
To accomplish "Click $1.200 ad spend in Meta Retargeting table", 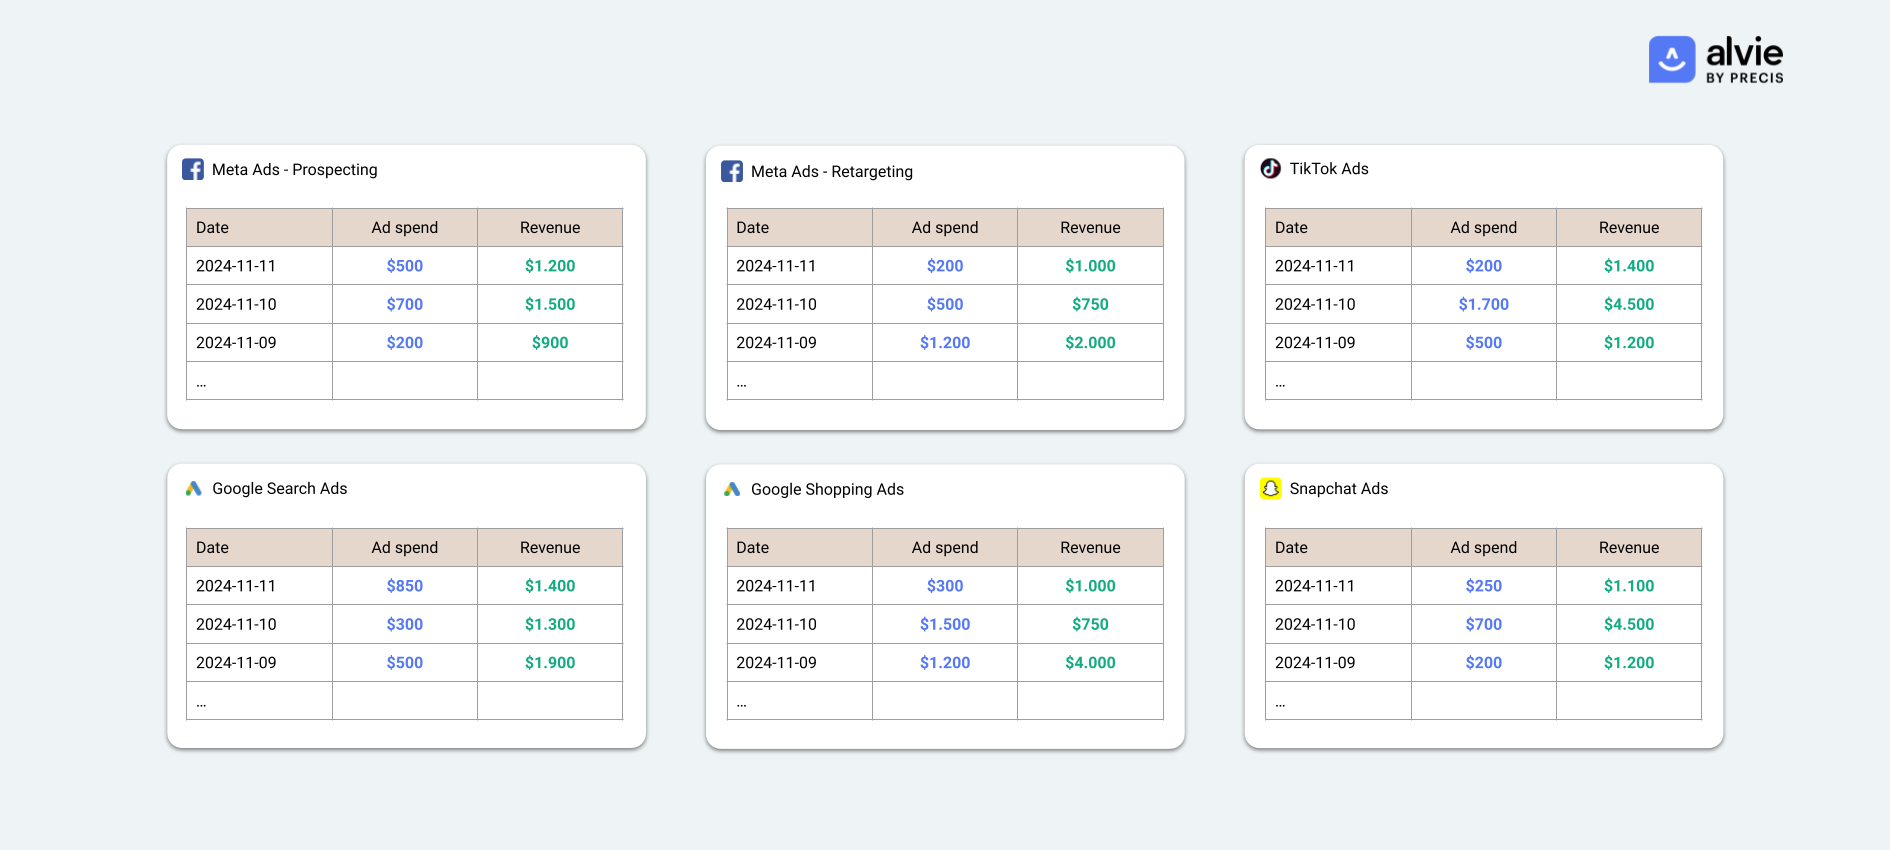I will pyautogui.click(x=945, y=342).
